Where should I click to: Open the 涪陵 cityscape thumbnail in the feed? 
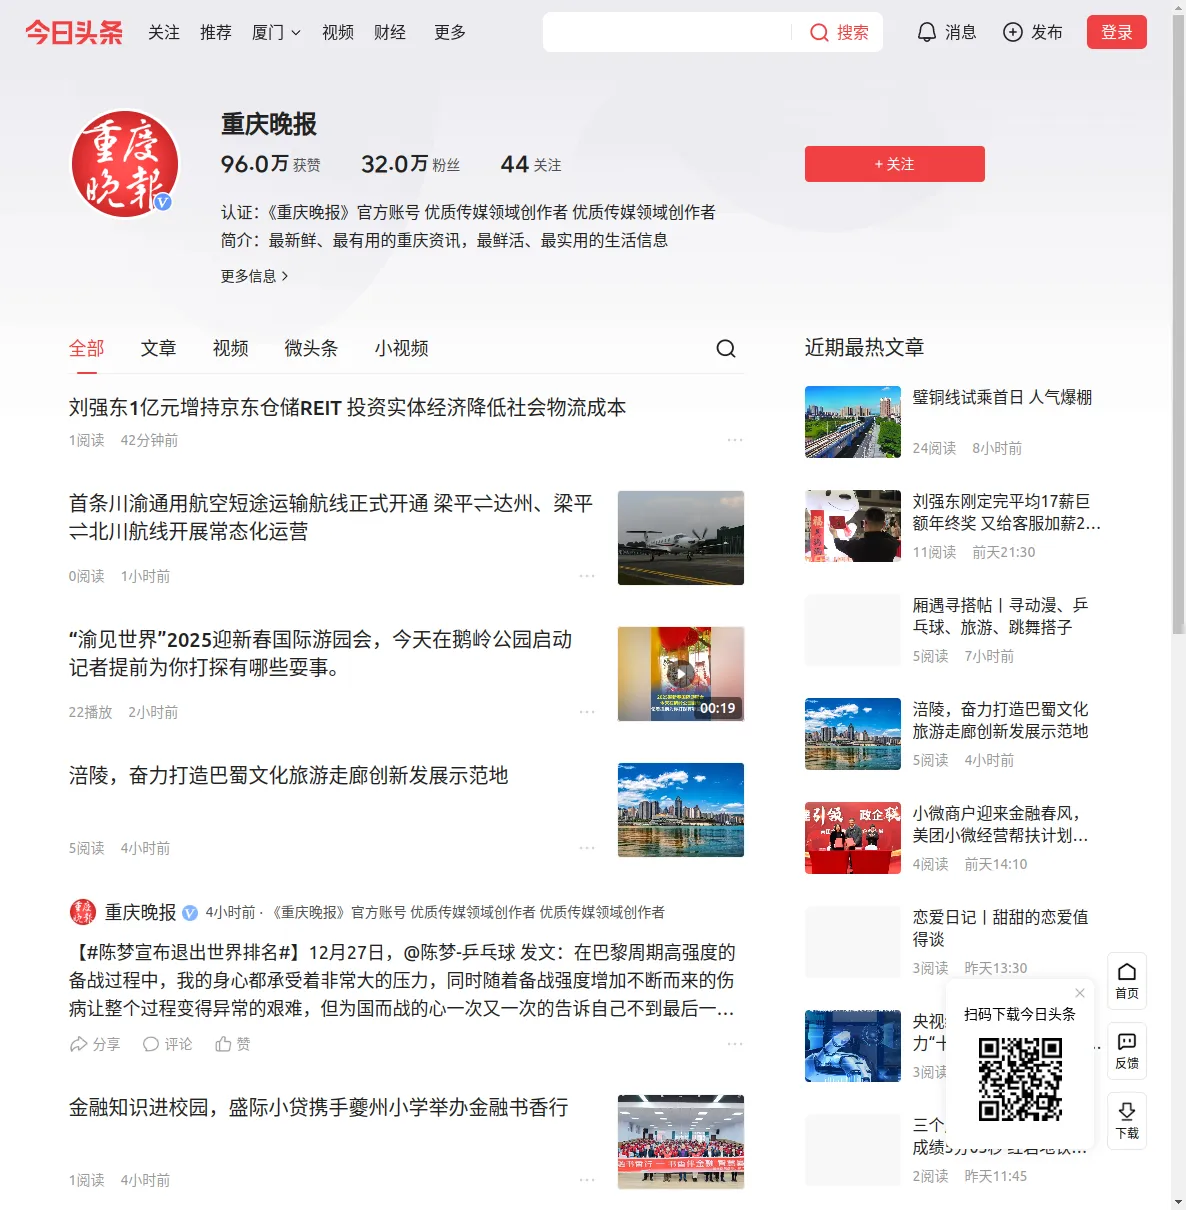(x=681, y=810)
